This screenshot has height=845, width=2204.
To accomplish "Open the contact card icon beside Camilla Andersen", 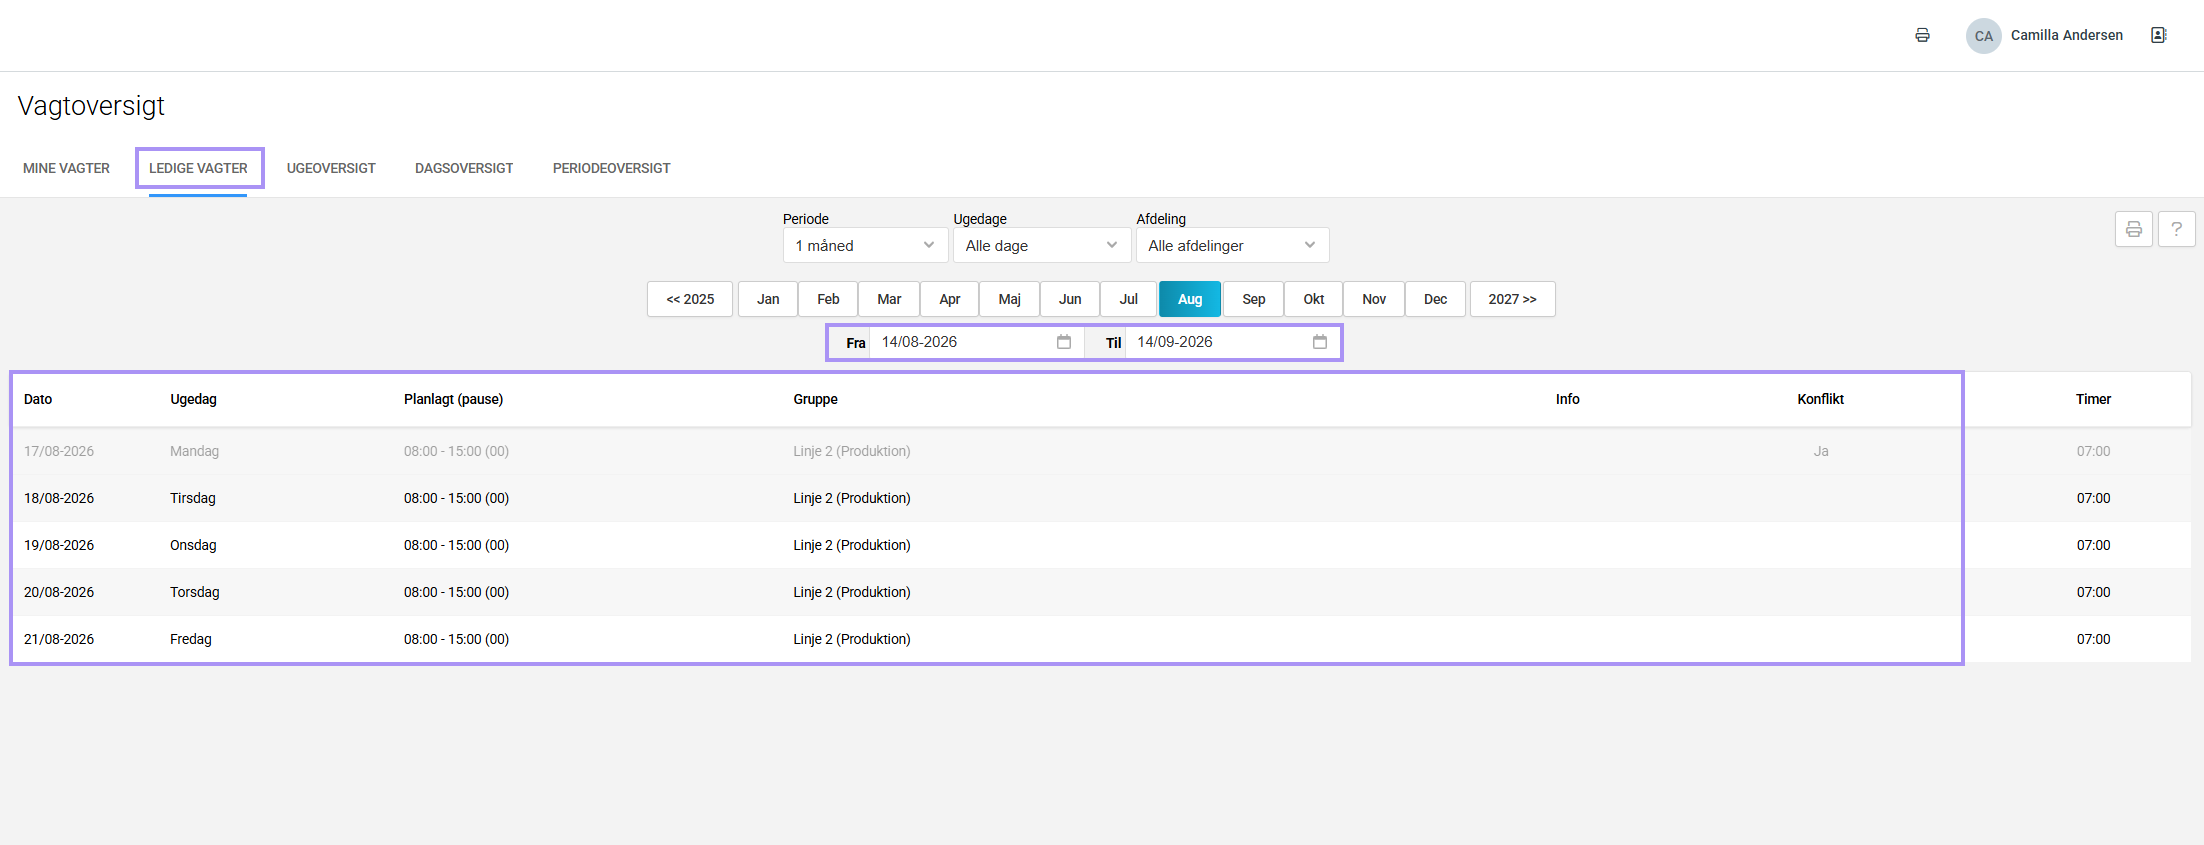I will pos(2158,35).
